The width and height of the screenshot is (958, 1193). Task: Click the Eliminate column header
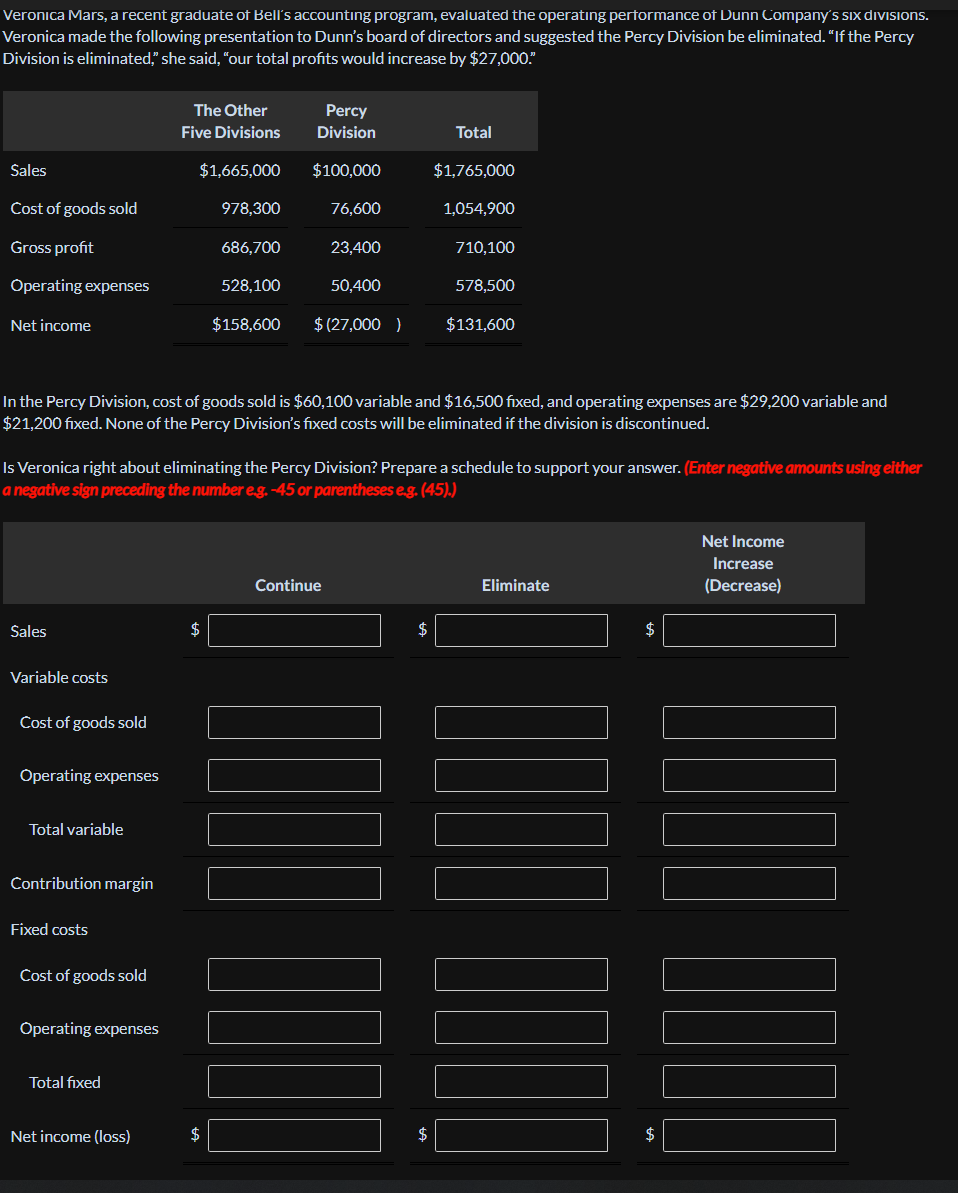click(515, 585)
